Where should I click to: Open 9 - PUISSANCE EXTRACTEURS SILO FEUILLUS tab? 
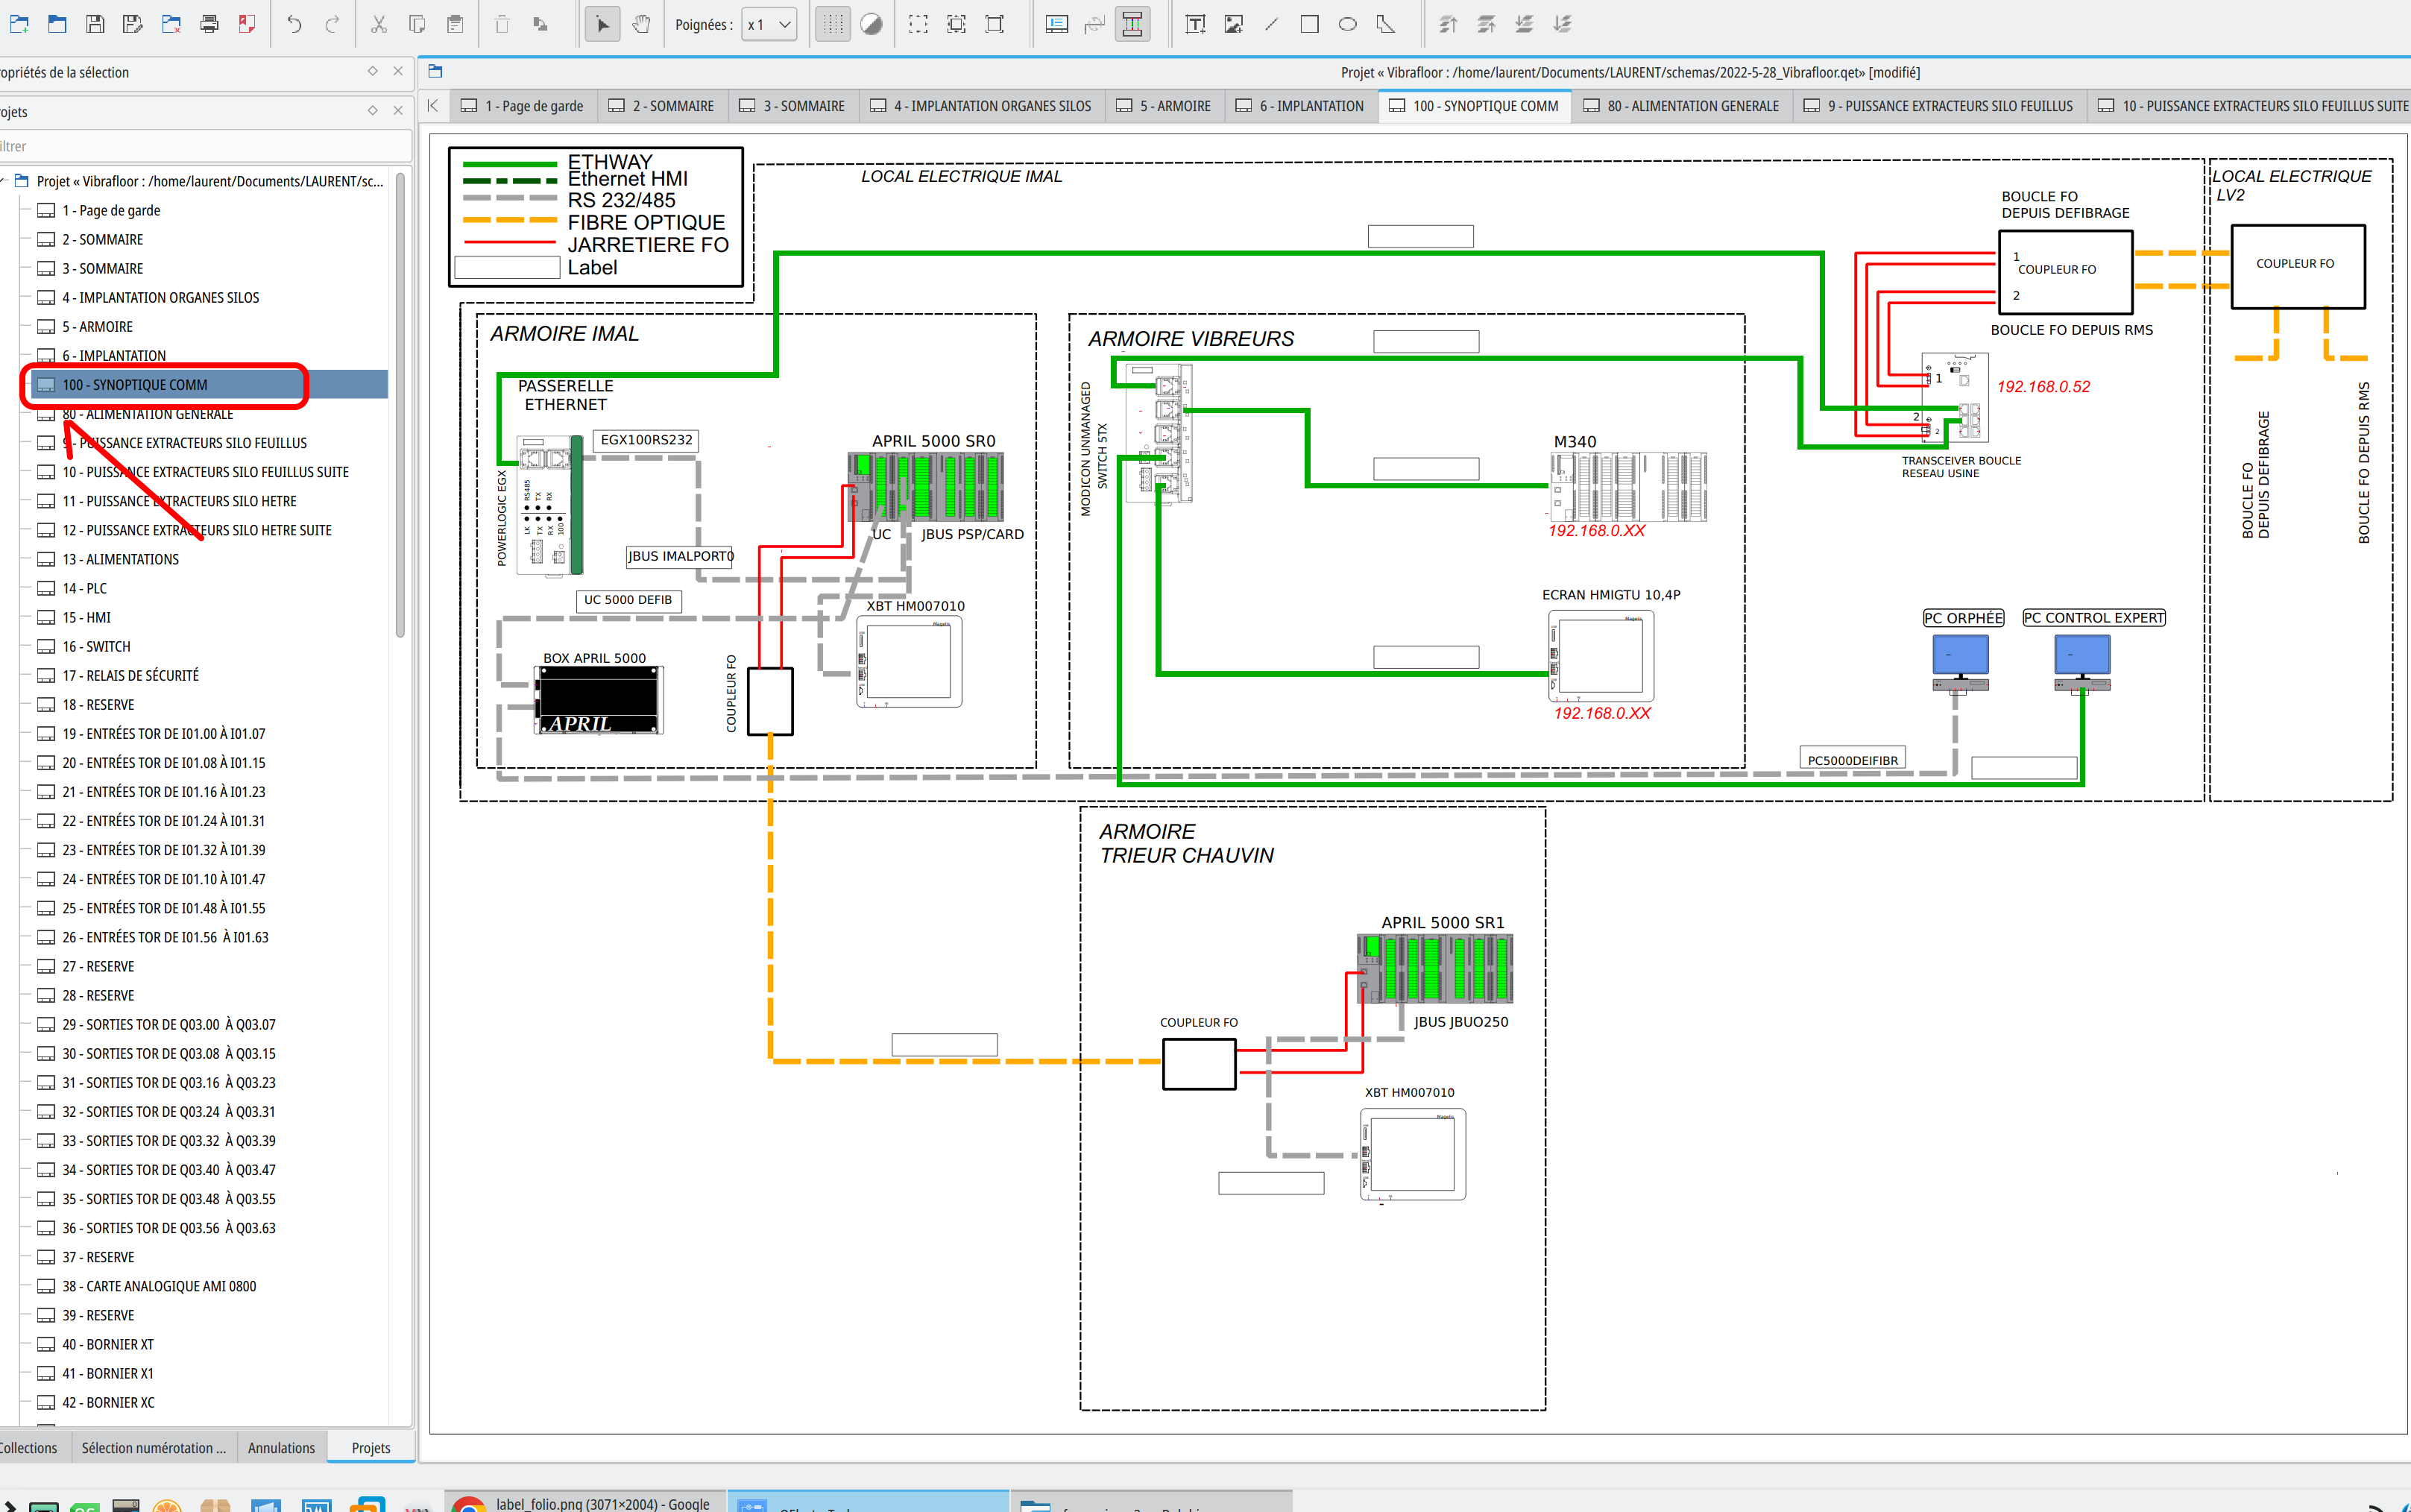tap(1939, 106)
